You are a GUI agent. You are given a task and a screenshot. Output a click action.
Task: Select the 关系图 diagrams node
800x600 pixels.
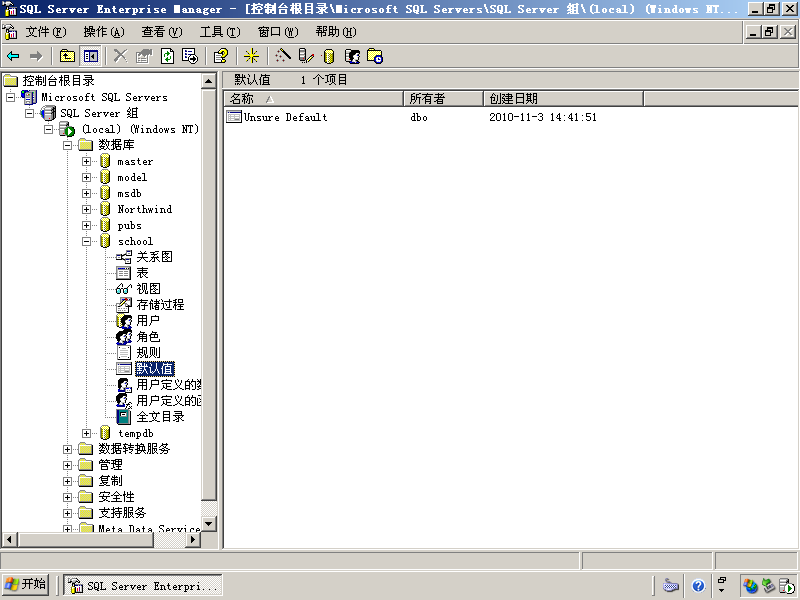coord(154,257)
